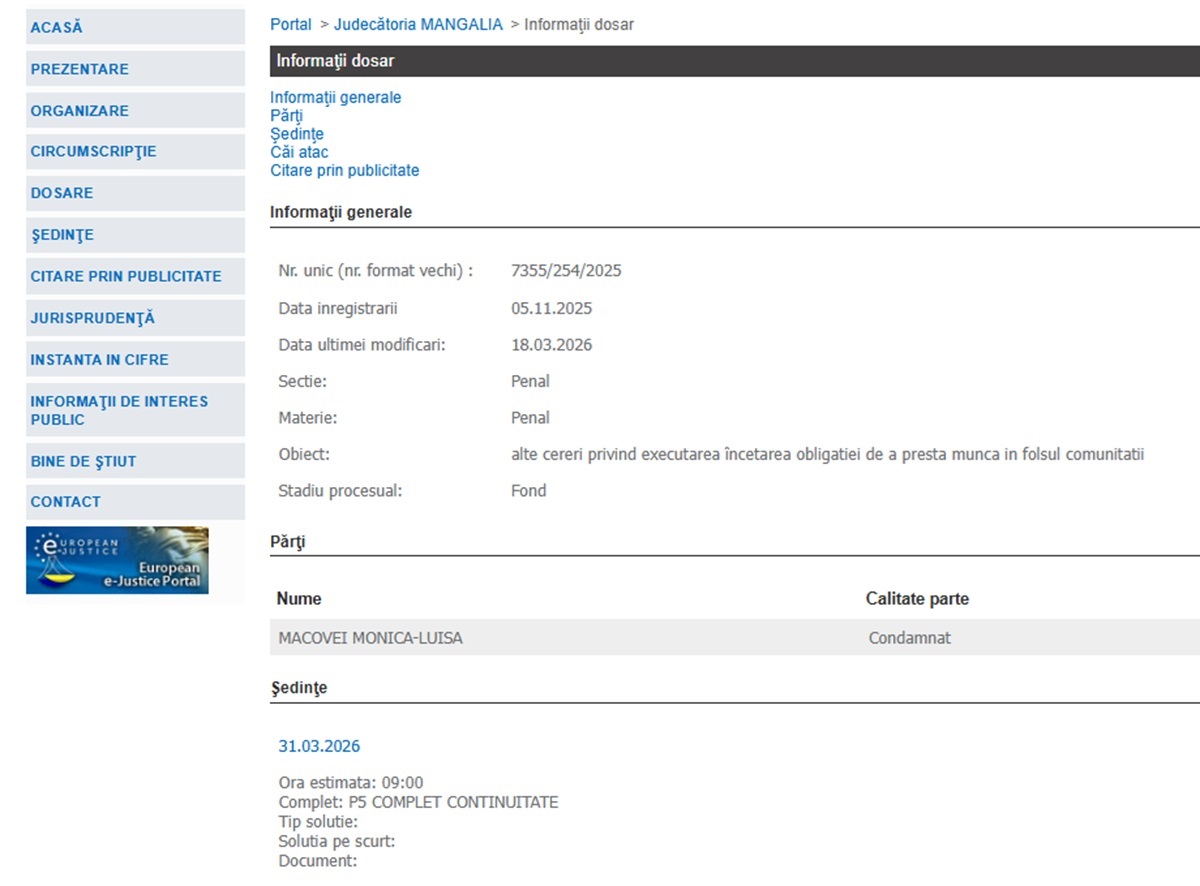Select CIRCUMSCRIPŢIE in the sidebar
The image size is (1200, 886).
pyautogui.click(x=93, y=152)
